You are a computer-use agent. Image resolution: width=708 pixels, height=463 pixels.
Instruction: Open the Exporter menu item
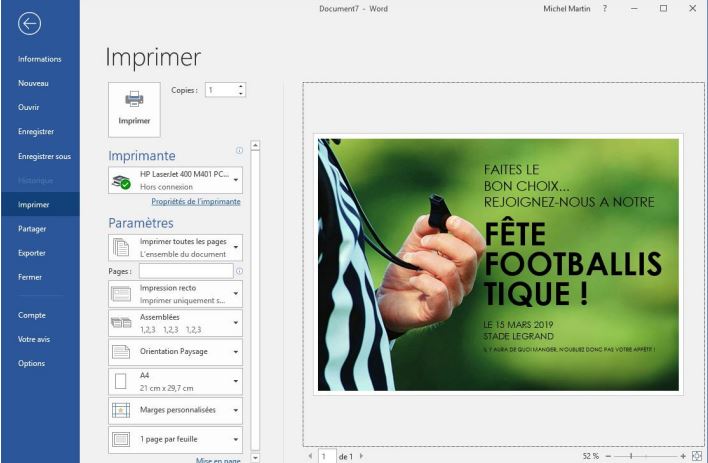click(x=32, y=253)
